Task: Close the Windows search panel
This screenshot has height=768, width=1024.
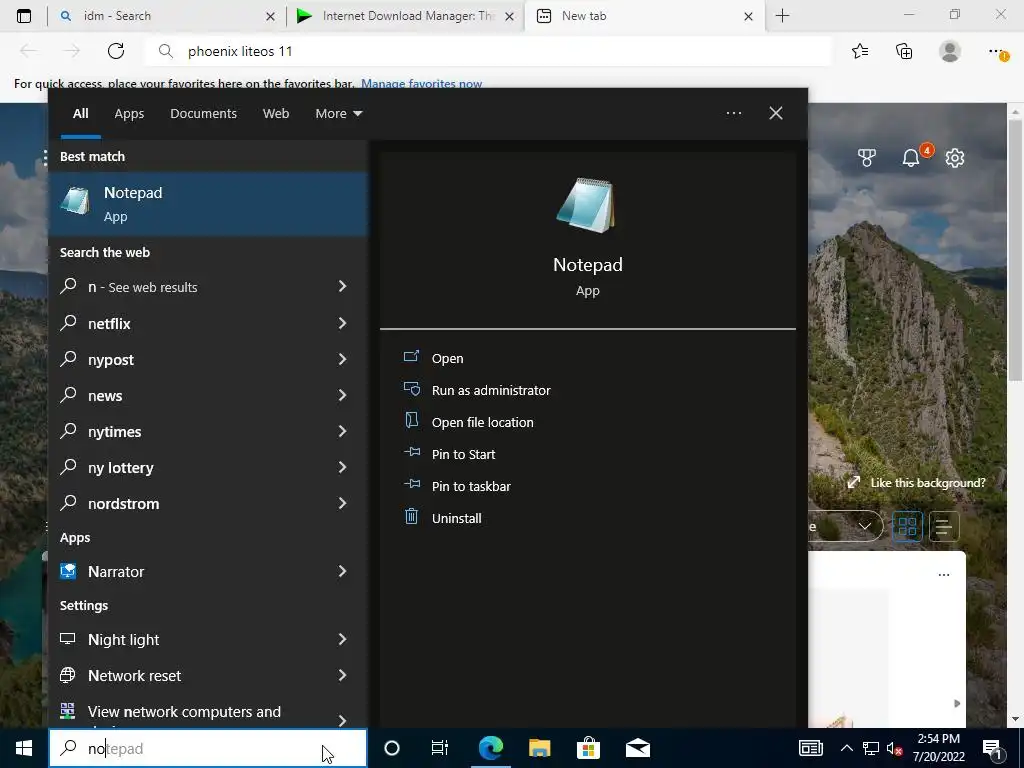Action: tap(775, 113)
